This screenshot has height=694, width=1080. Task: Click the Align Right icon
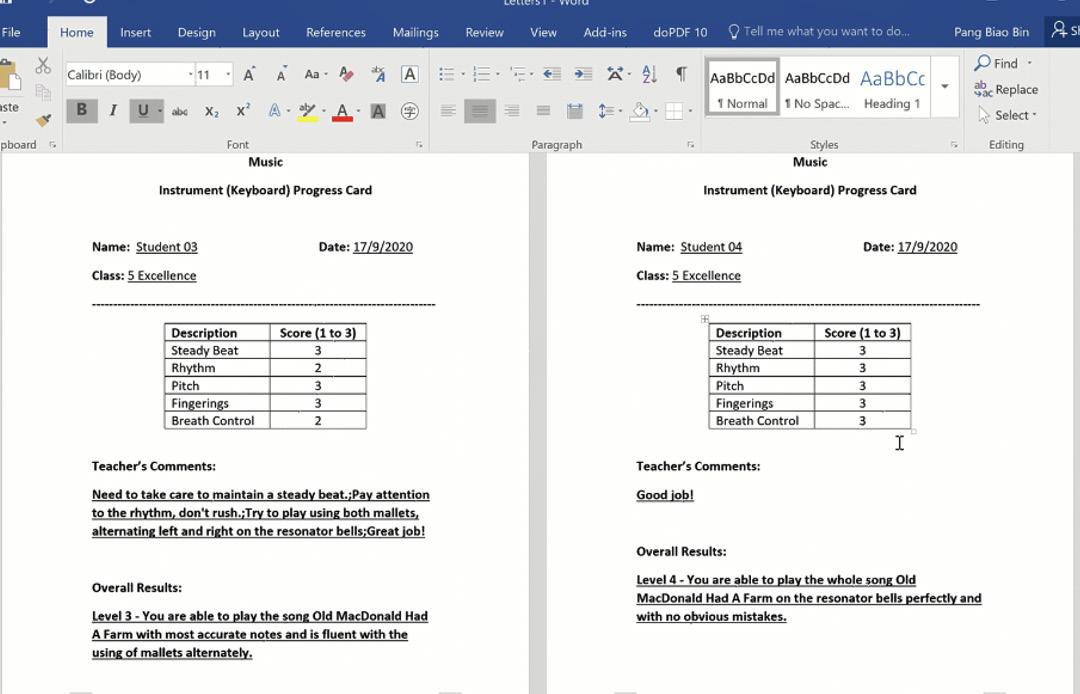(512, 111)
